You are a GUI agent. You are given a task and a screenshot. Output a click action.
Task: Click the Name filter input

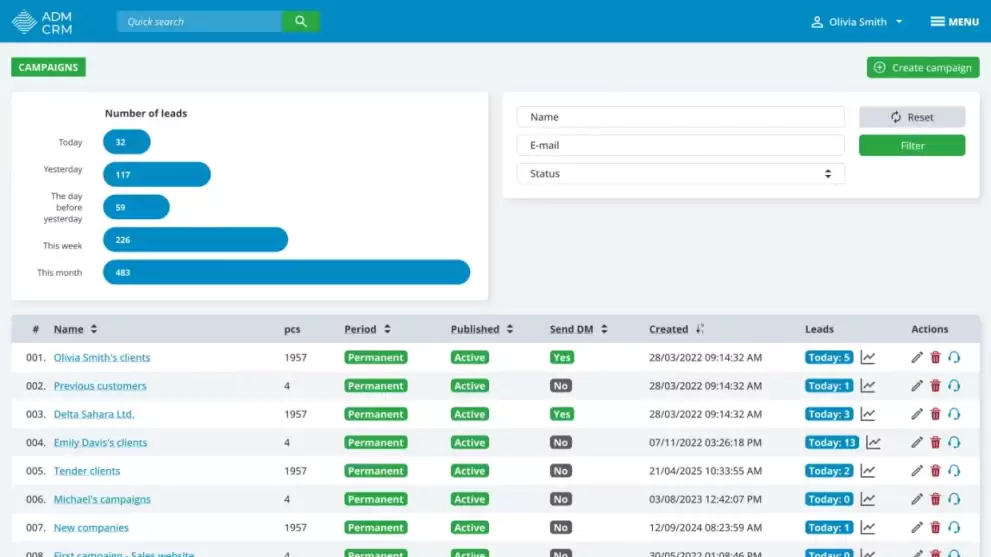[680, 117]
